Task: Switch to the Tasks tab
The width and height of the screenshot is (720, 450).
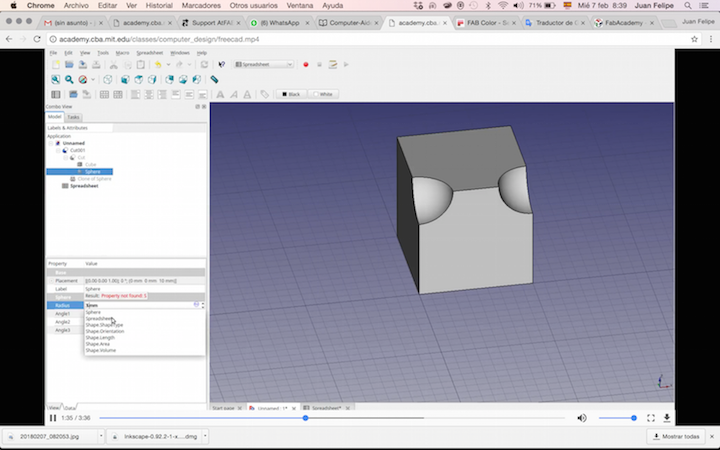Action: tap(74, 117)
